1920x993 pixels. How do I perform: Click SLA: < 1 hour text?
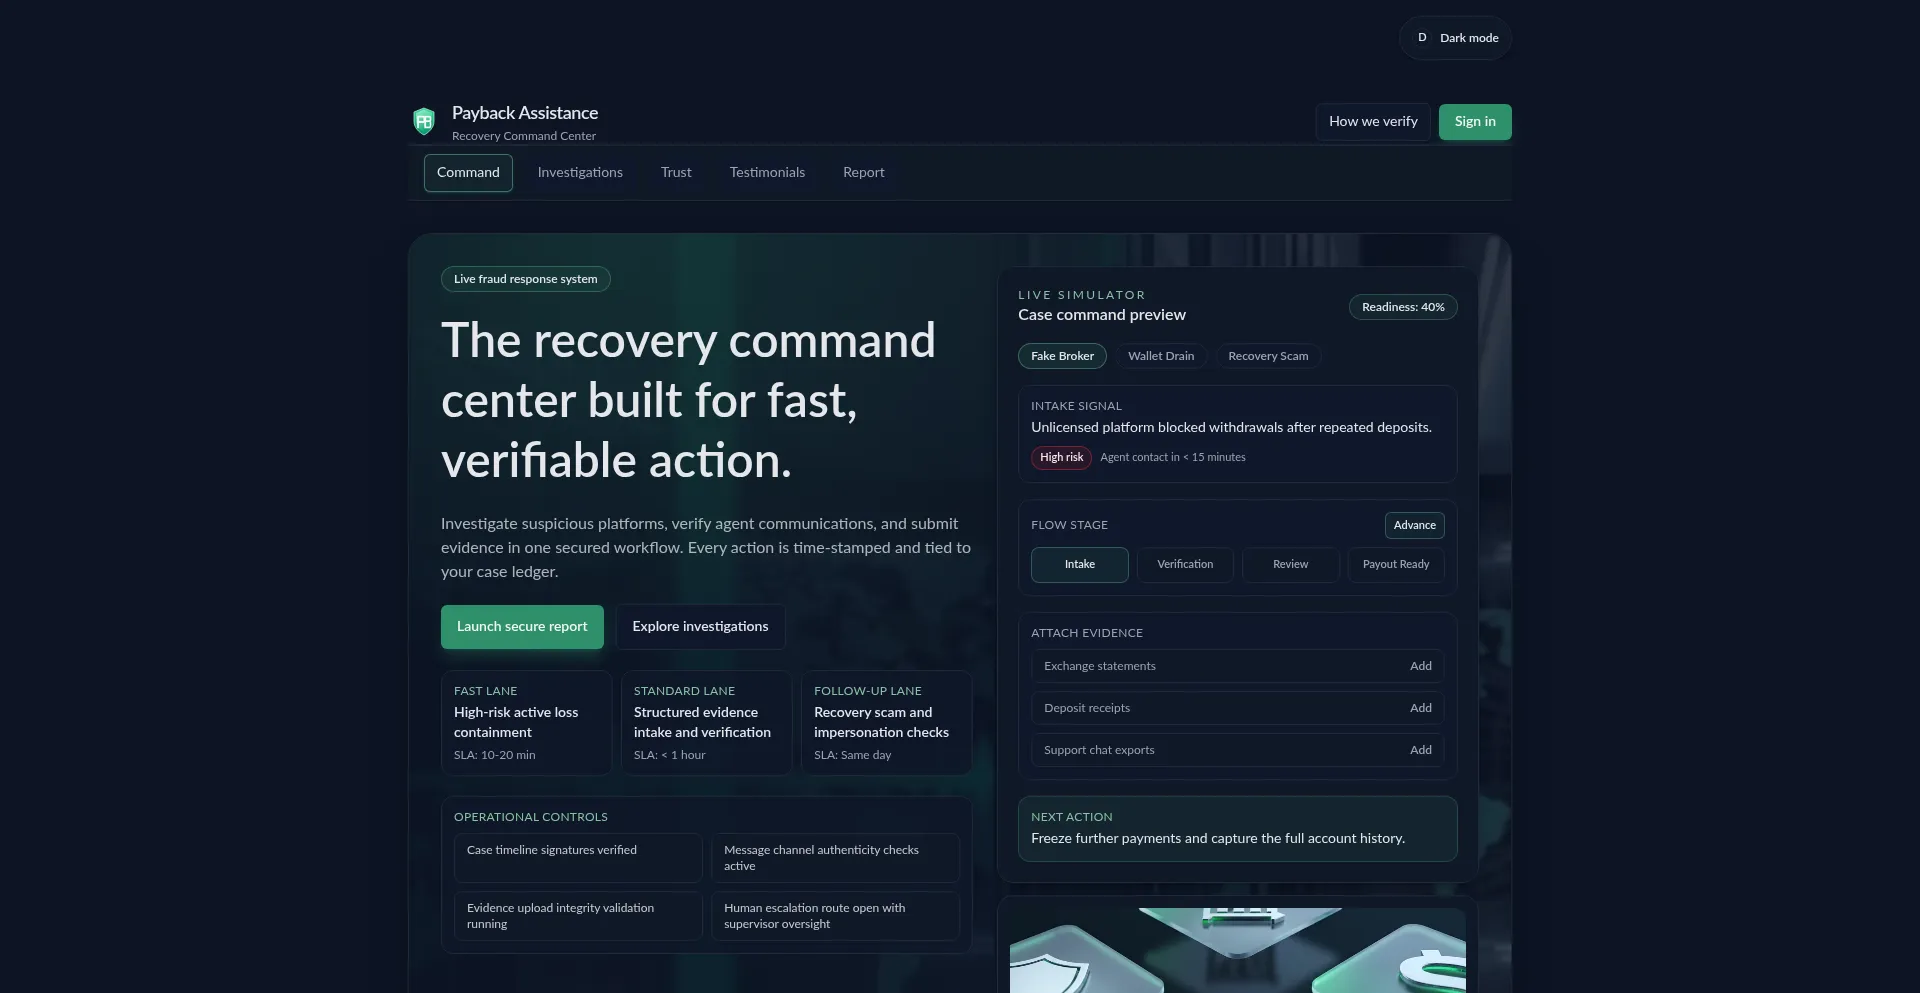669,755
